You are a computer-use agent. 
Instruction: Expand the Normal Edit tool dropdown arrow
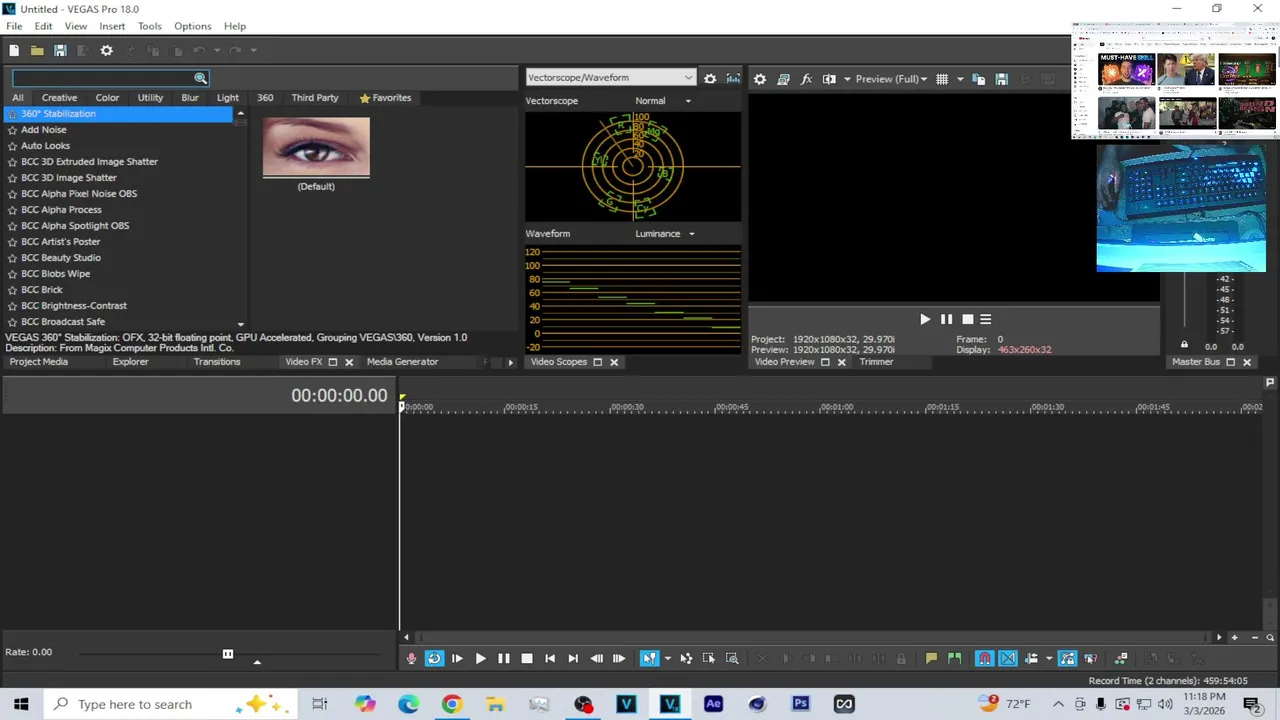click(x=667, y=658)
